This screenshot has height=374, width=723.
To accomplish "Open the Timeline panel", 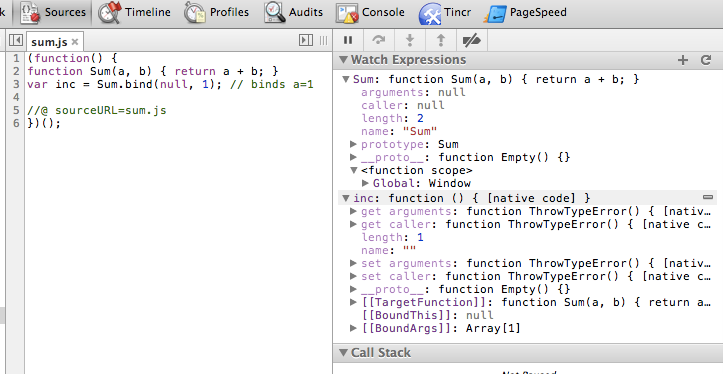I will tap(134, 12).
